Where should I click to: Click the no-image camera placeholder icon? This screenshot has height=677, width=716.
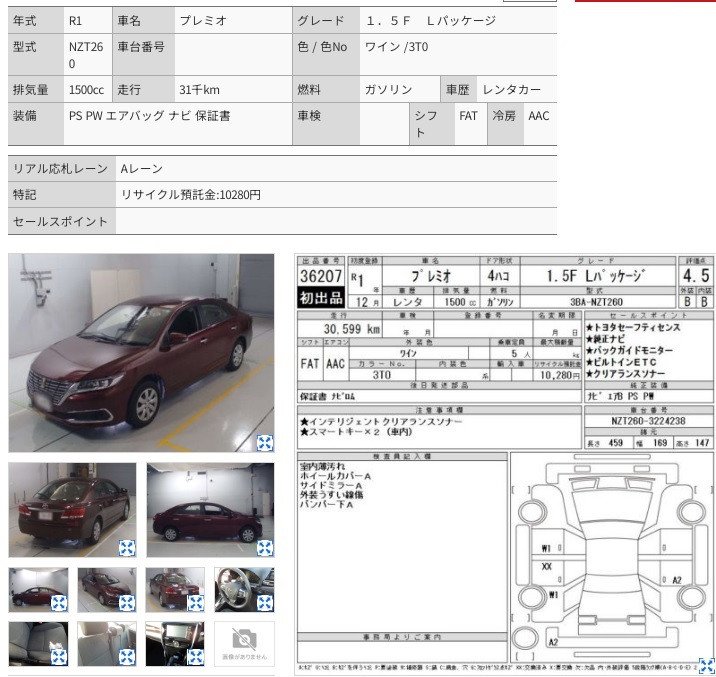(244, 639)
